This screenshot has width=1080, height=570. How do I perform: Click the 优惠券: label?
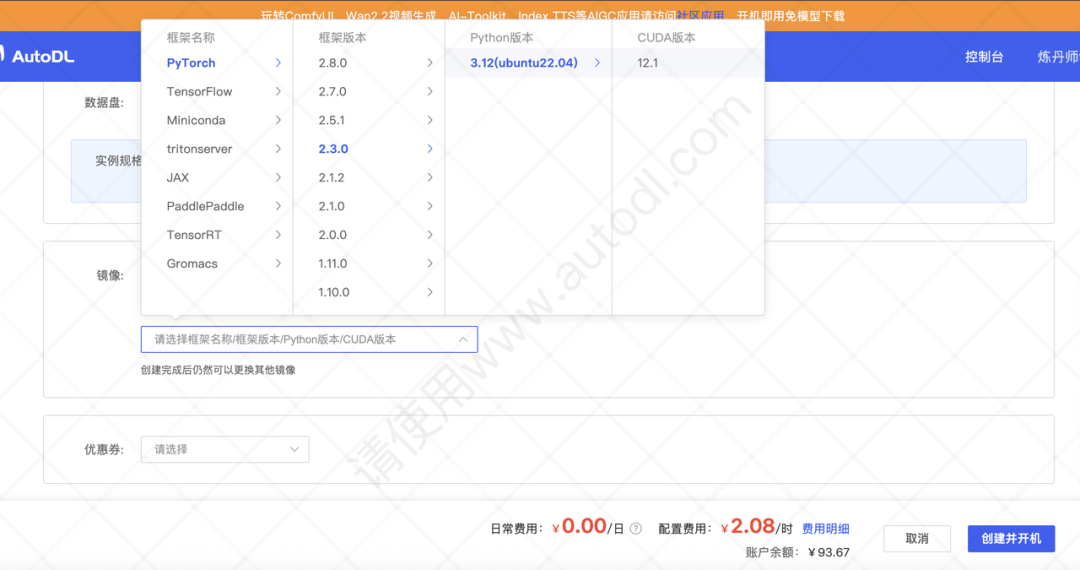[104, 450]
